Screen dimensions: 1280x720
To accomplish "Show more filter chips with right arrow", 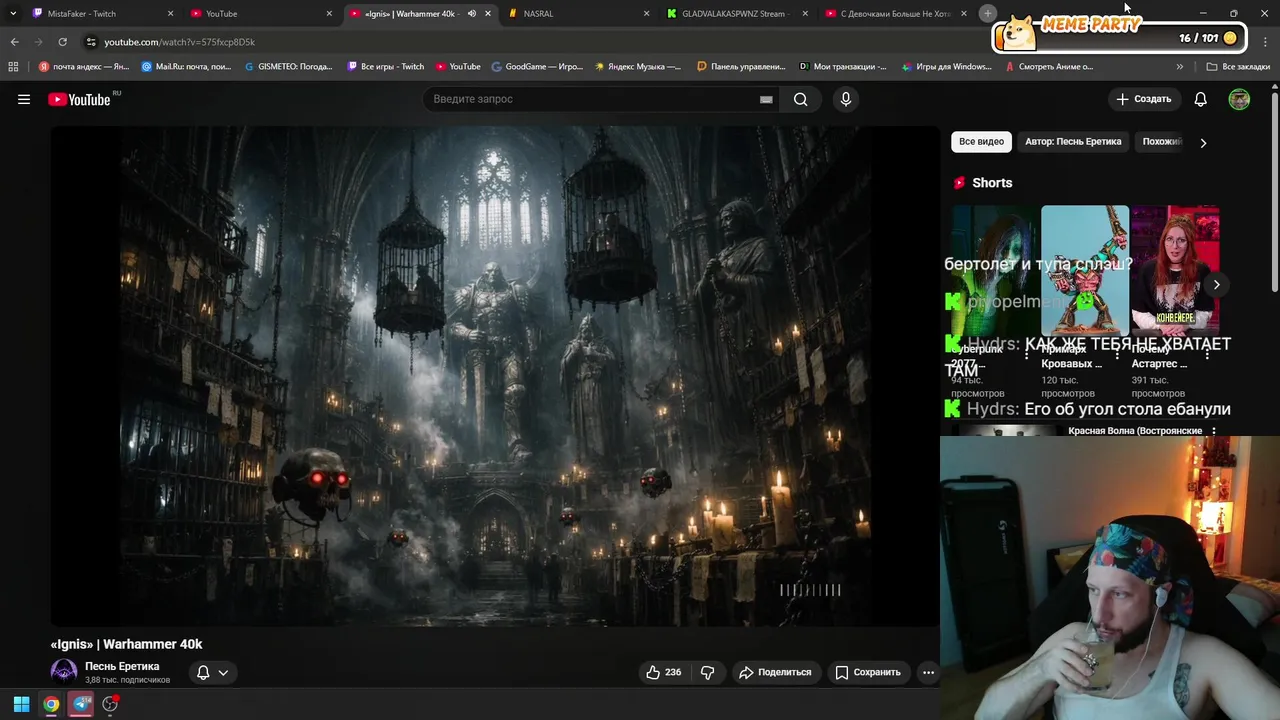I will click(1203, 142).
